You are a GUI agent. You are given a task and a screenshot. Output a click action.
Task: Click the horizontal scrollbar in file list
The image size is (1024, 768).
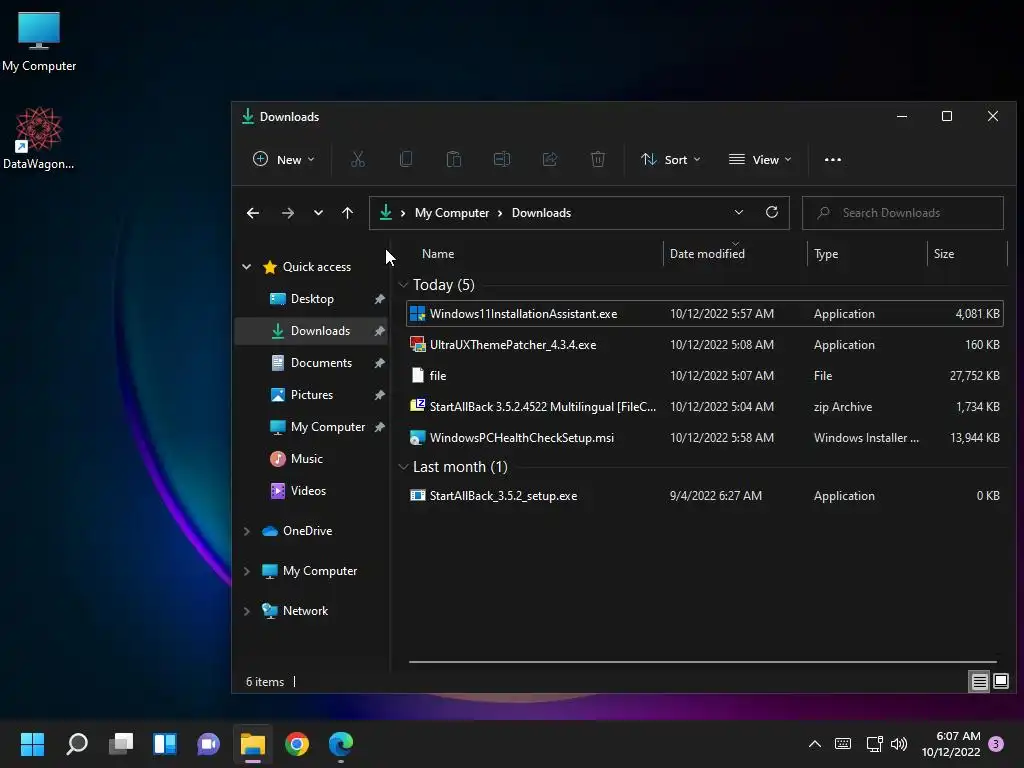(703, 662)
